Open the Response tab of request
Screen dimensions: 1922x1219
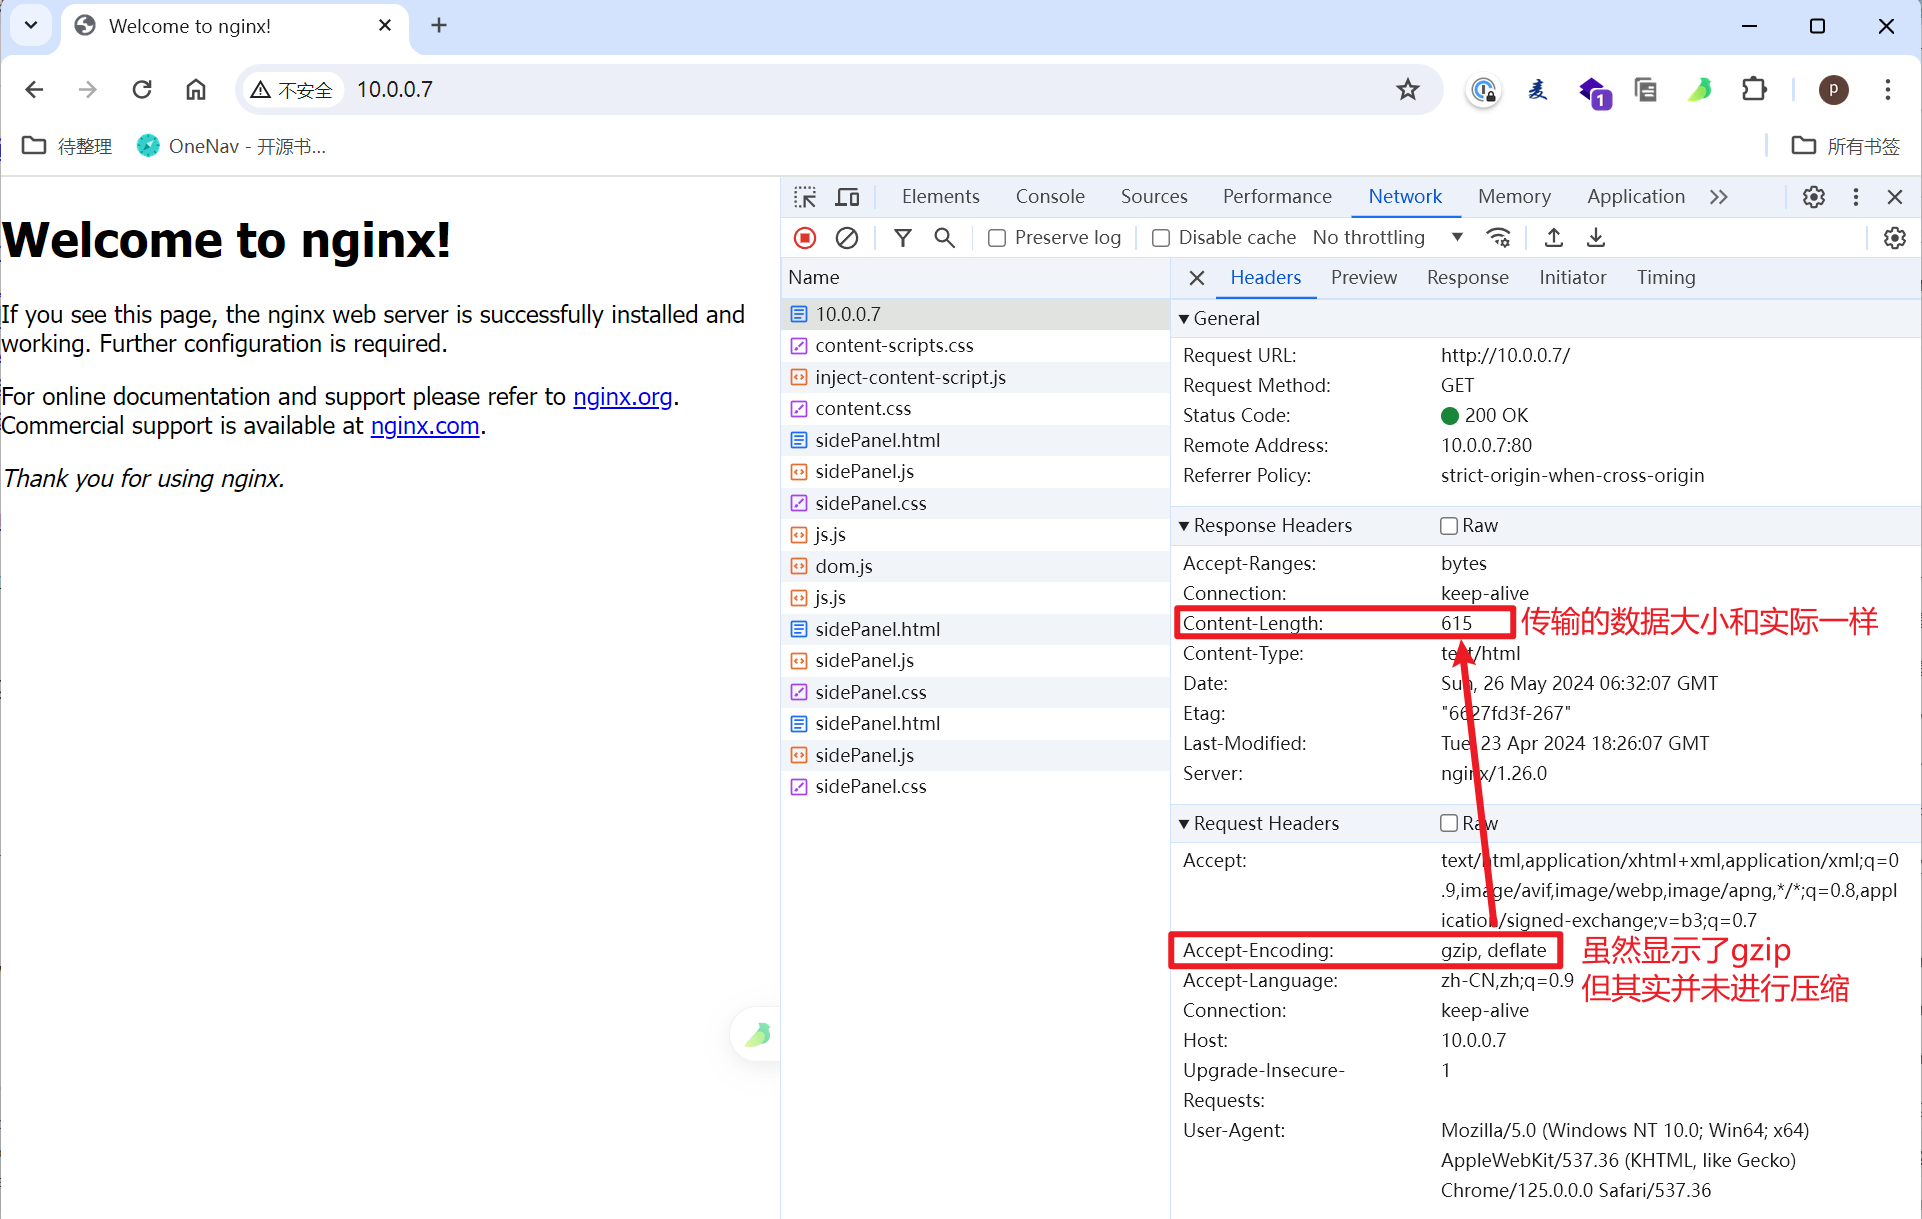[1467, 278]
